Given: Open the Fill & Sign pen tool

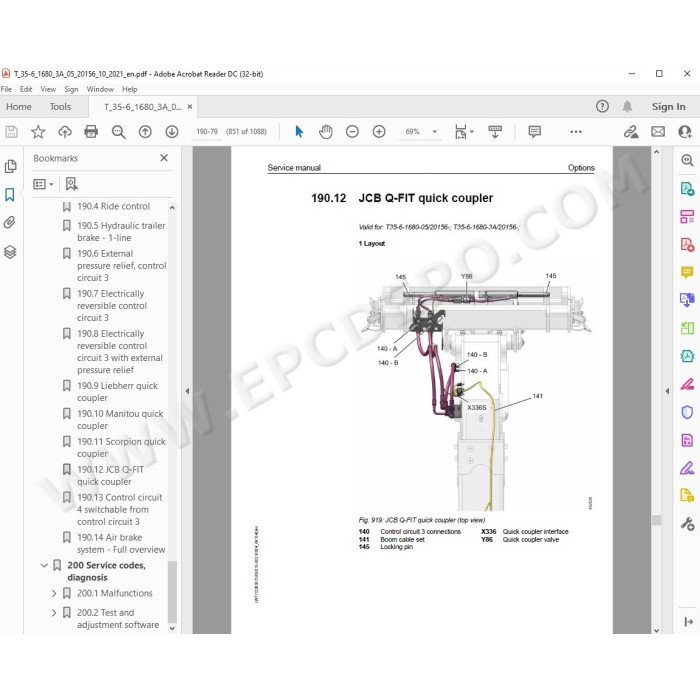Looking at the screenshot, I should click(x=687, y=468).
